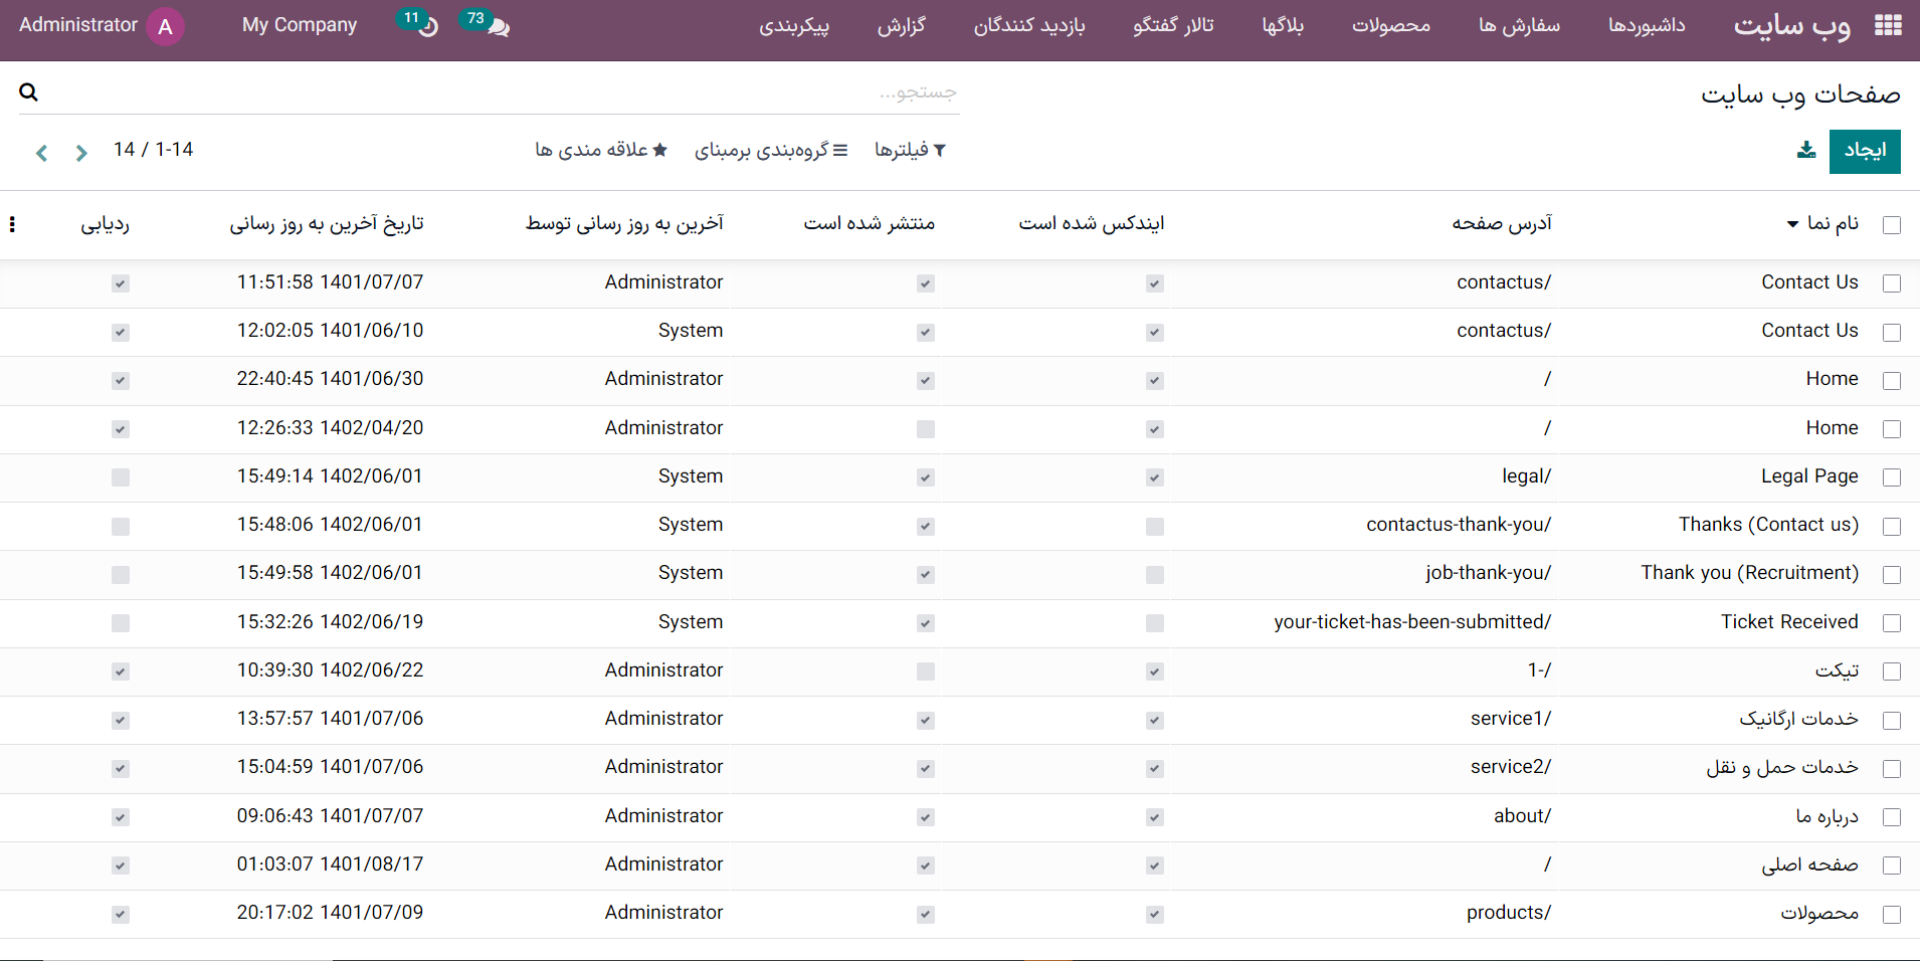Open the optional columns three-dot icon

click(12, 224)
